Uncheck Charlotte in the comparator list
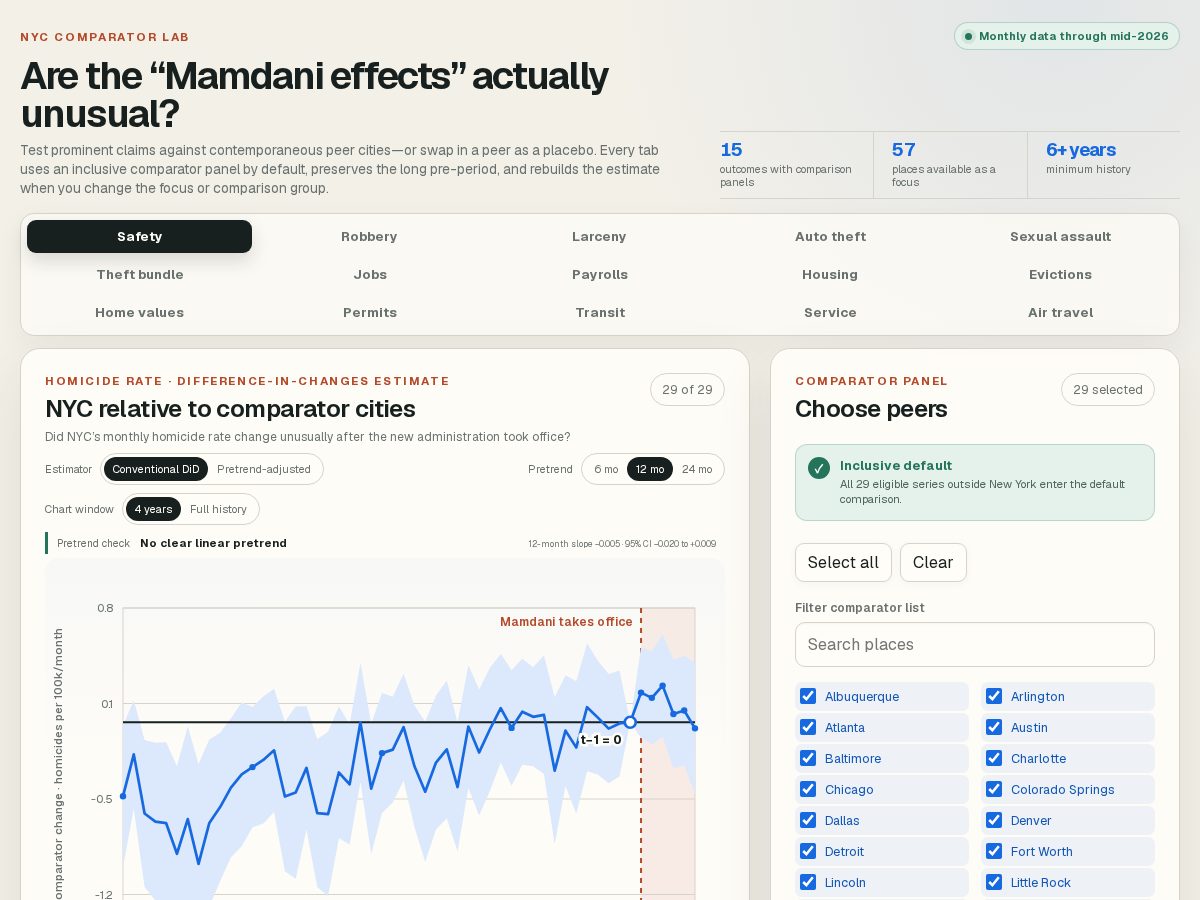Image resolution: width=1200 pixels, height=900 pixels. (x=994, y=759)
